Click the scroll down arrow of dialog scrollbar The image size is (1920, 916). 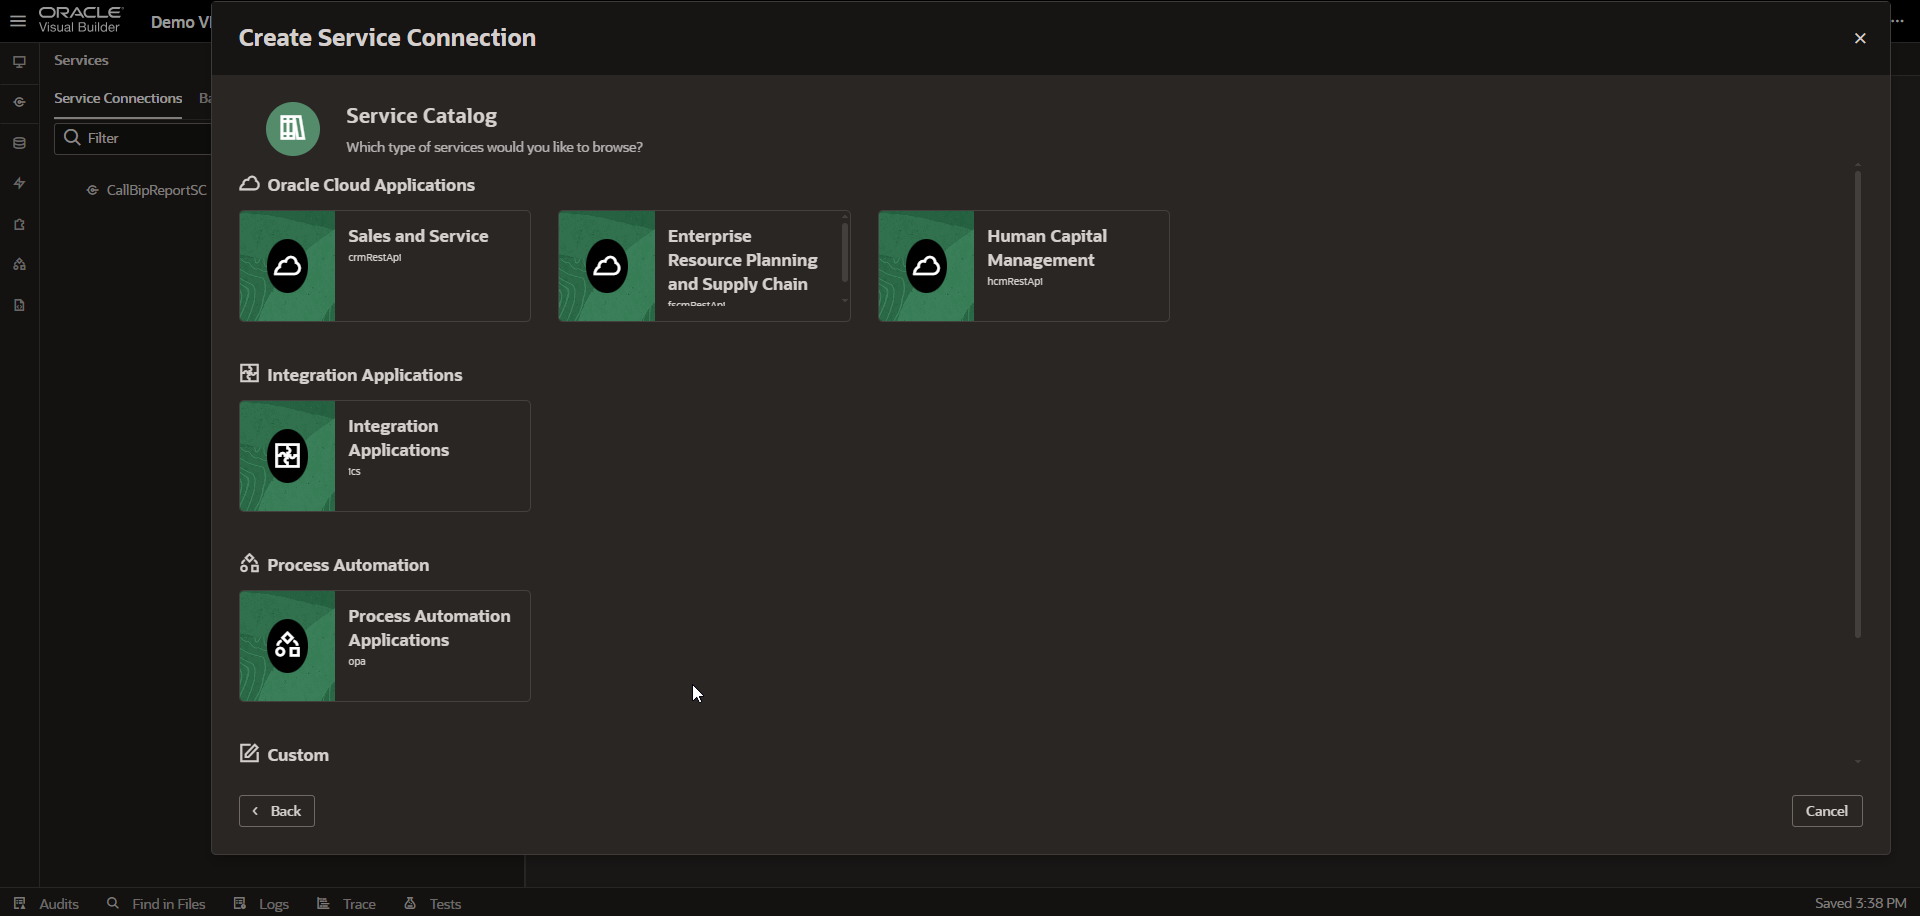pyautogui.click(x=1858, y=762)
